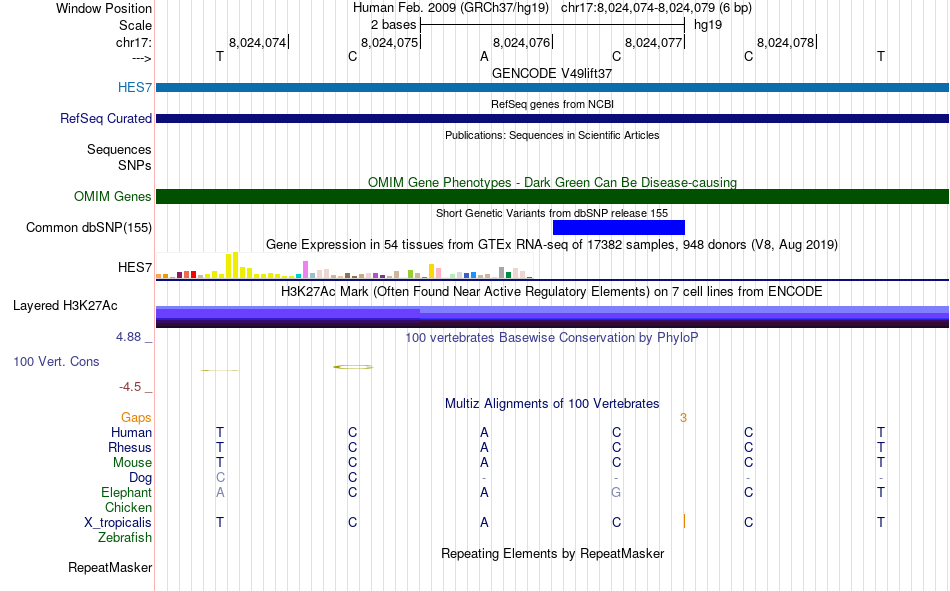Select the Dog species label
The height and width of the screenshot is (591, 950).
coord(140,478)
